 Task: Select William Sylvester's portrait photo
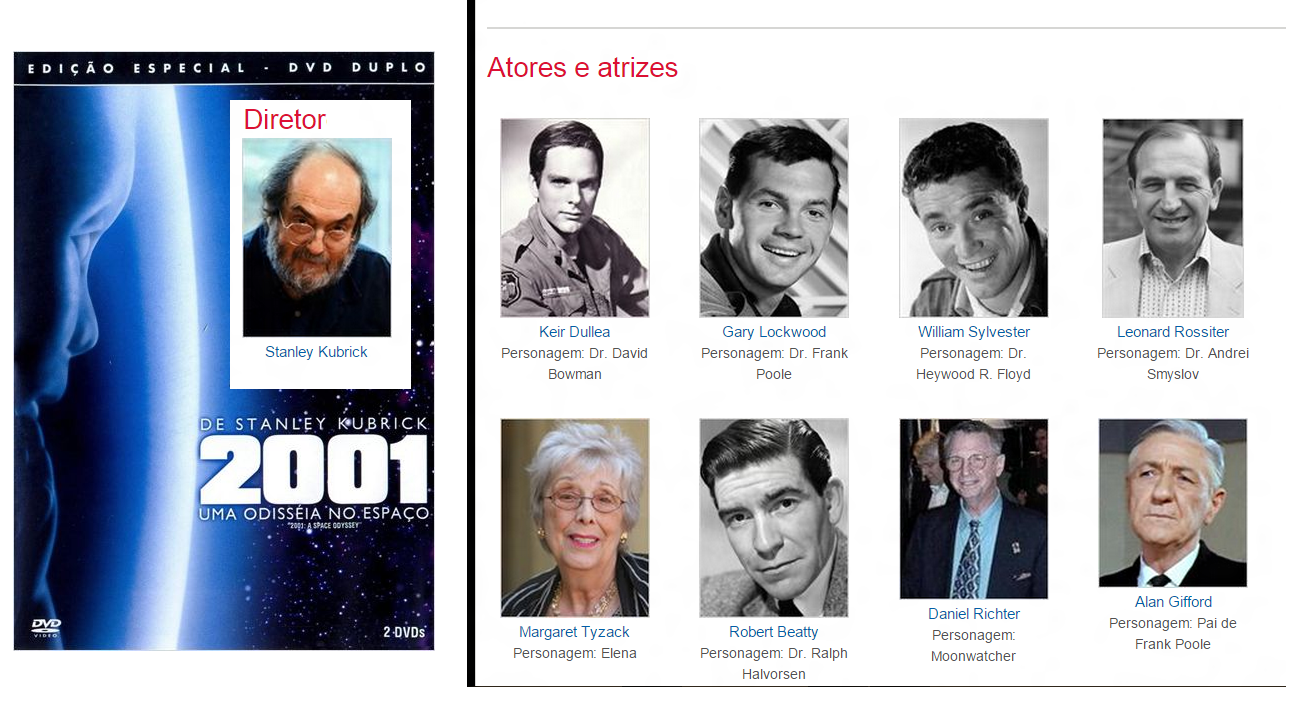[974, 218]
